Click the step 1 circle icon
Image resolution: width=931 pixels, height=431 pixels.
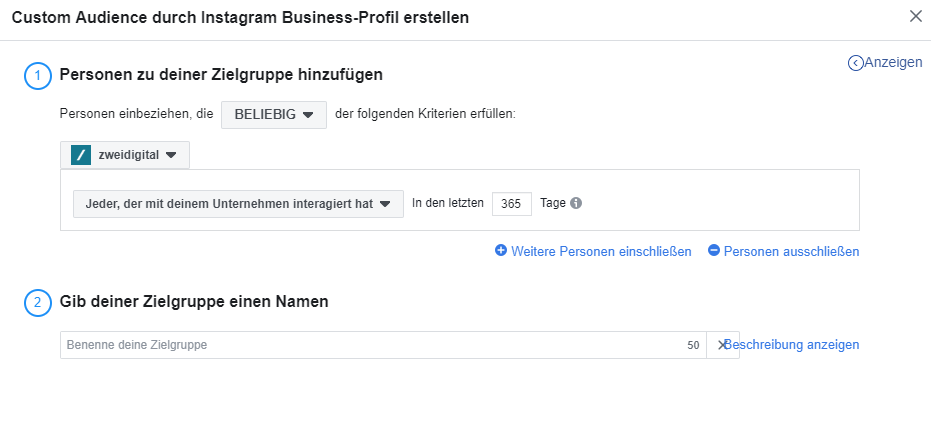coord(37,76)
